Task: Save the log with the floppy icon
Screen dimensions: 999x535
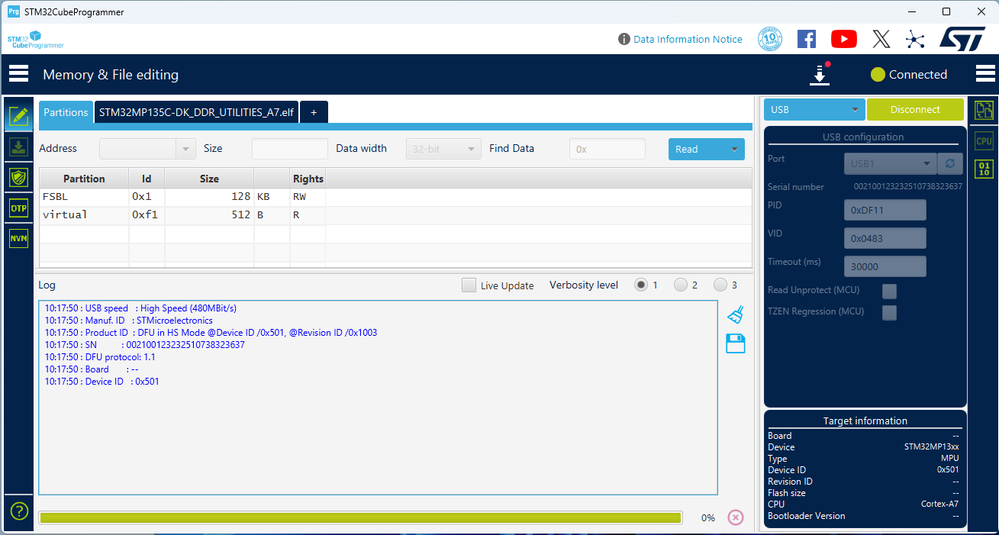Action: 735,344
